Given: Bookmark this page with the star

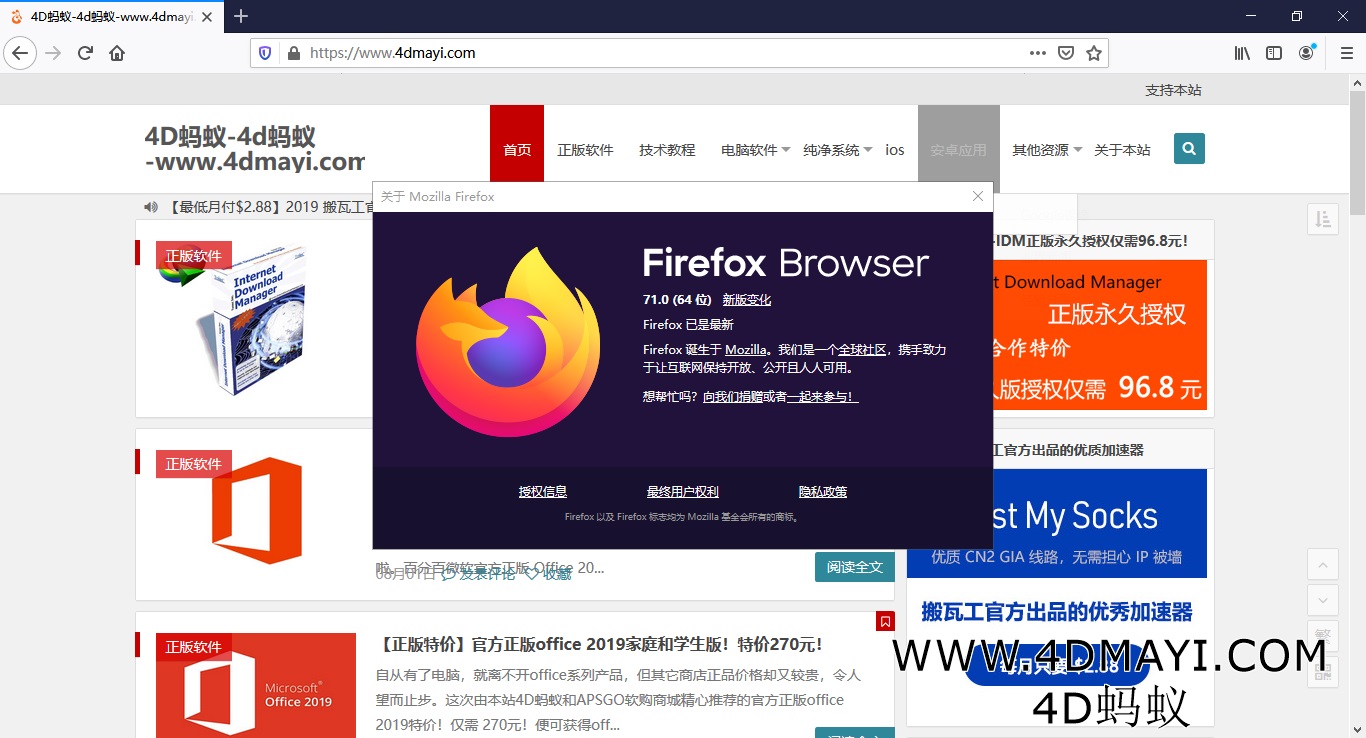Looking at the screenshot, I should point(1094,53).
